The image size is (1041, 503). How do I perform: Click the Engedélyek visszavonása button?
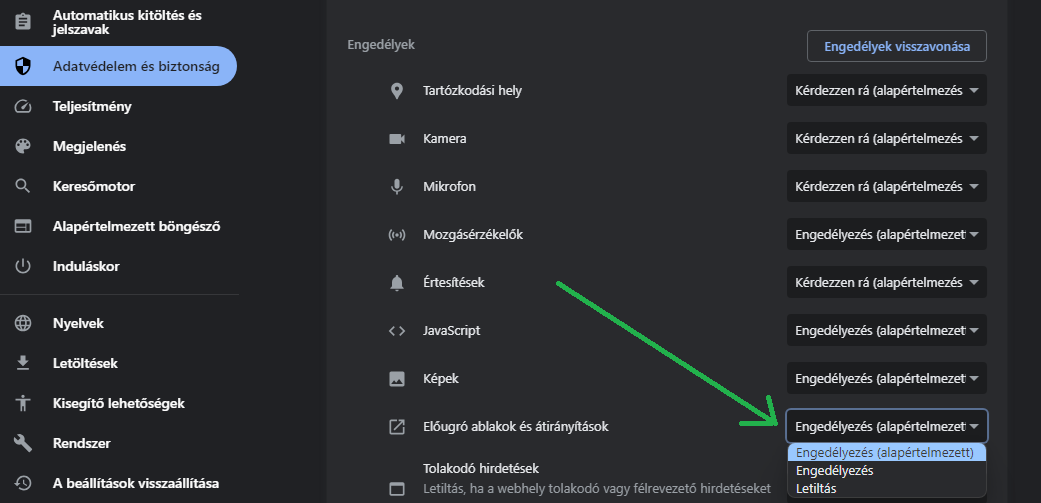pyautogui.click(x=897, y=47)
